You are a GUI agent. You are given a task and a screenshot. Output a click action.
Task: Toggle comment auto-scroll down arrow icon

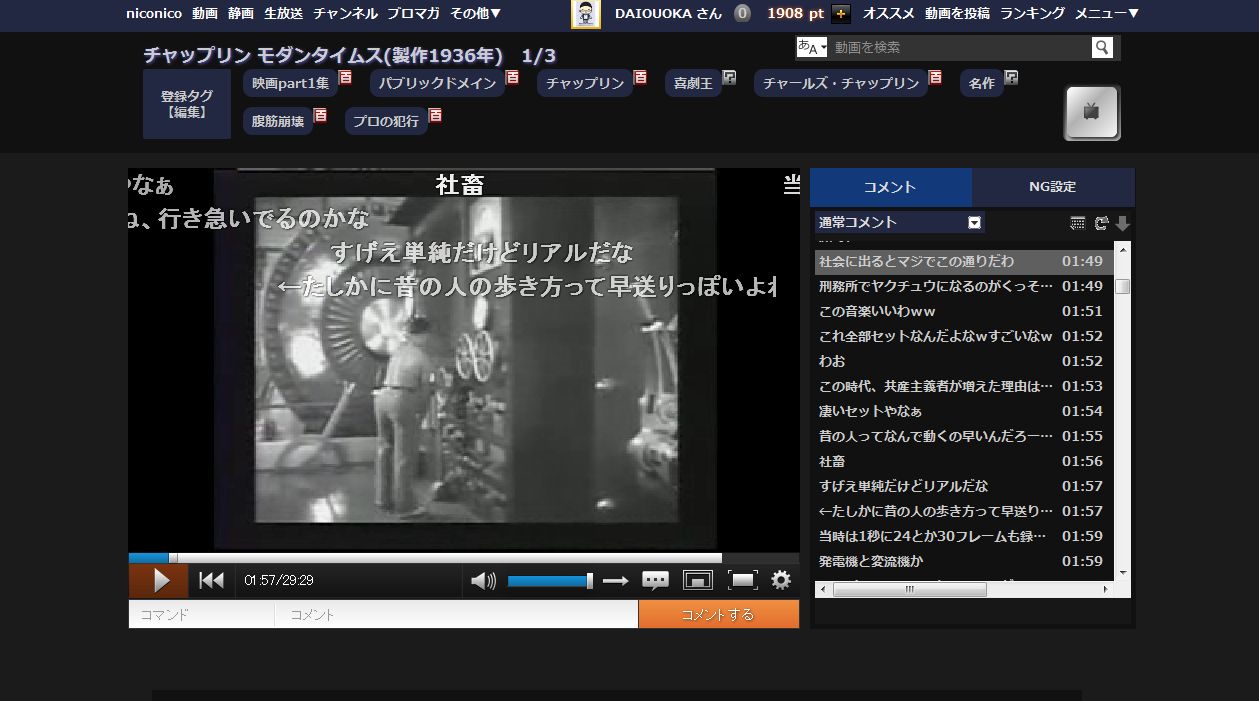[x=1123, y=223]
